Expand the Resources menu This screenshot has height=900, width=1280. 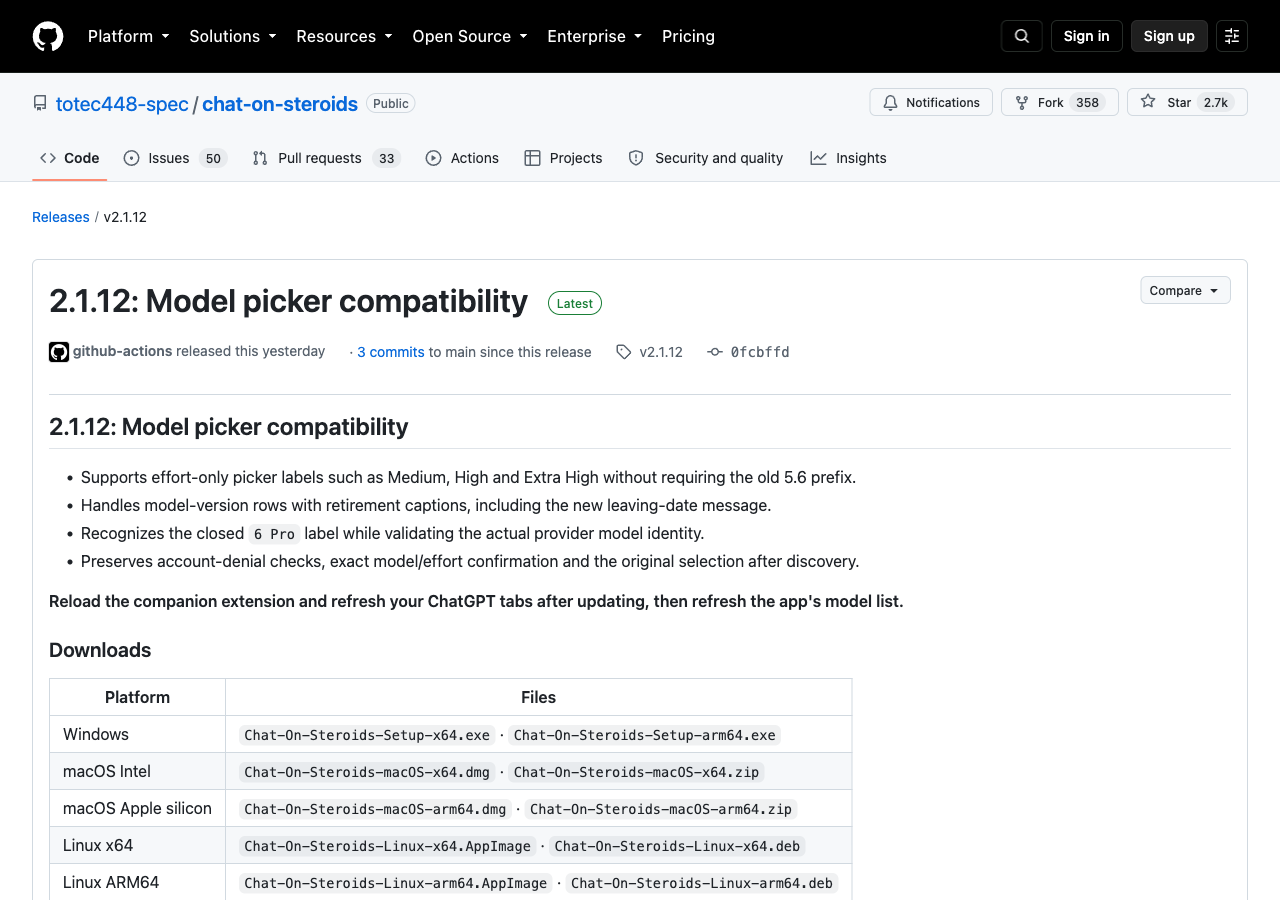coord(344,36)
